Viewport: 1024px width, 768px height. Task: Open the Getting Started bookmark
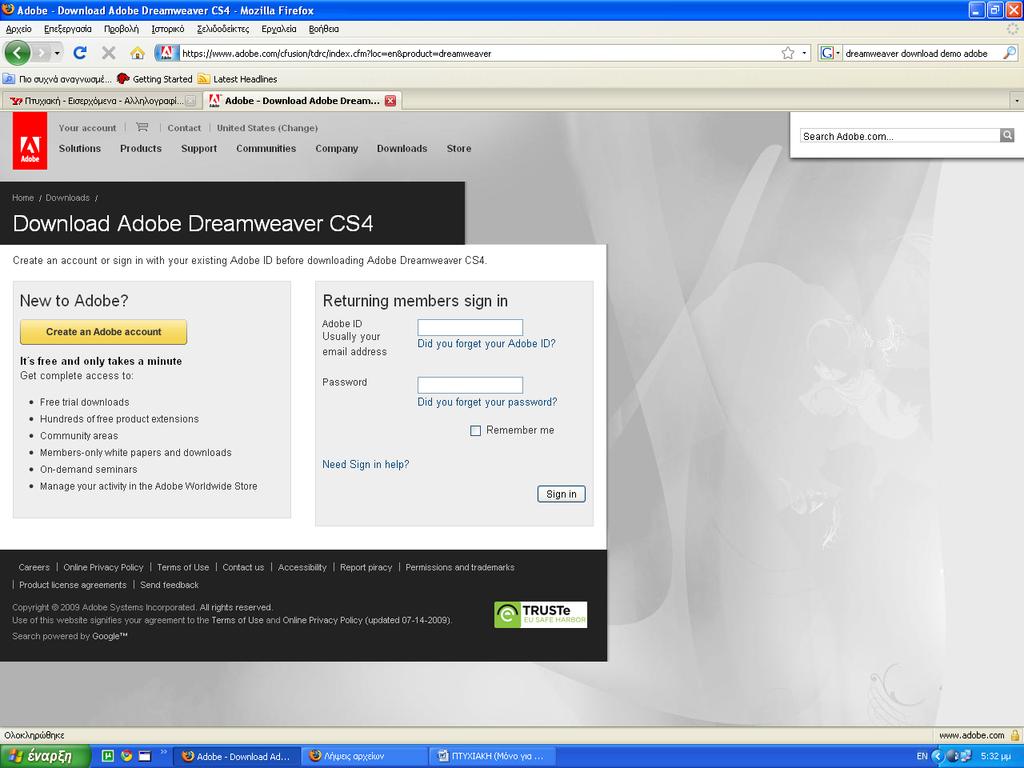click(x=155, y=79)
